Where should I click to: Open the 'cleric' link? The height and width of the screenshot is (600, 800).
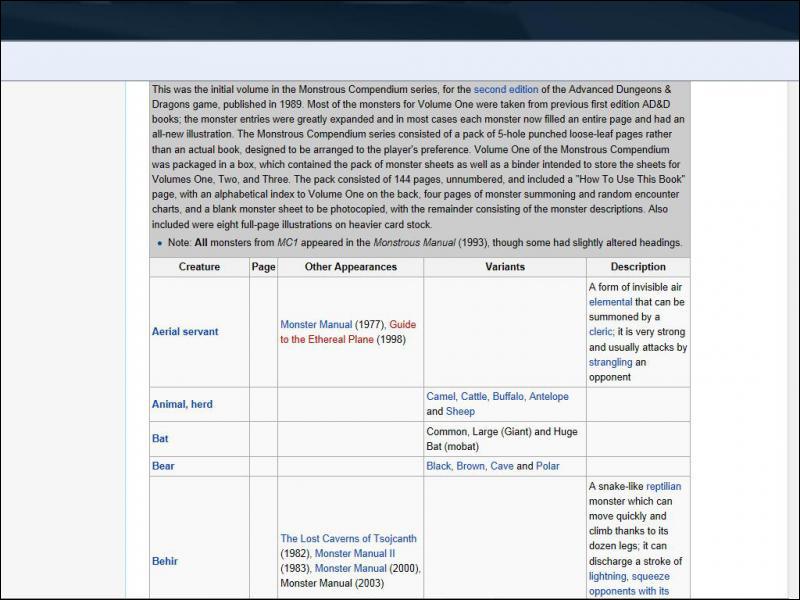coord(601,332)
